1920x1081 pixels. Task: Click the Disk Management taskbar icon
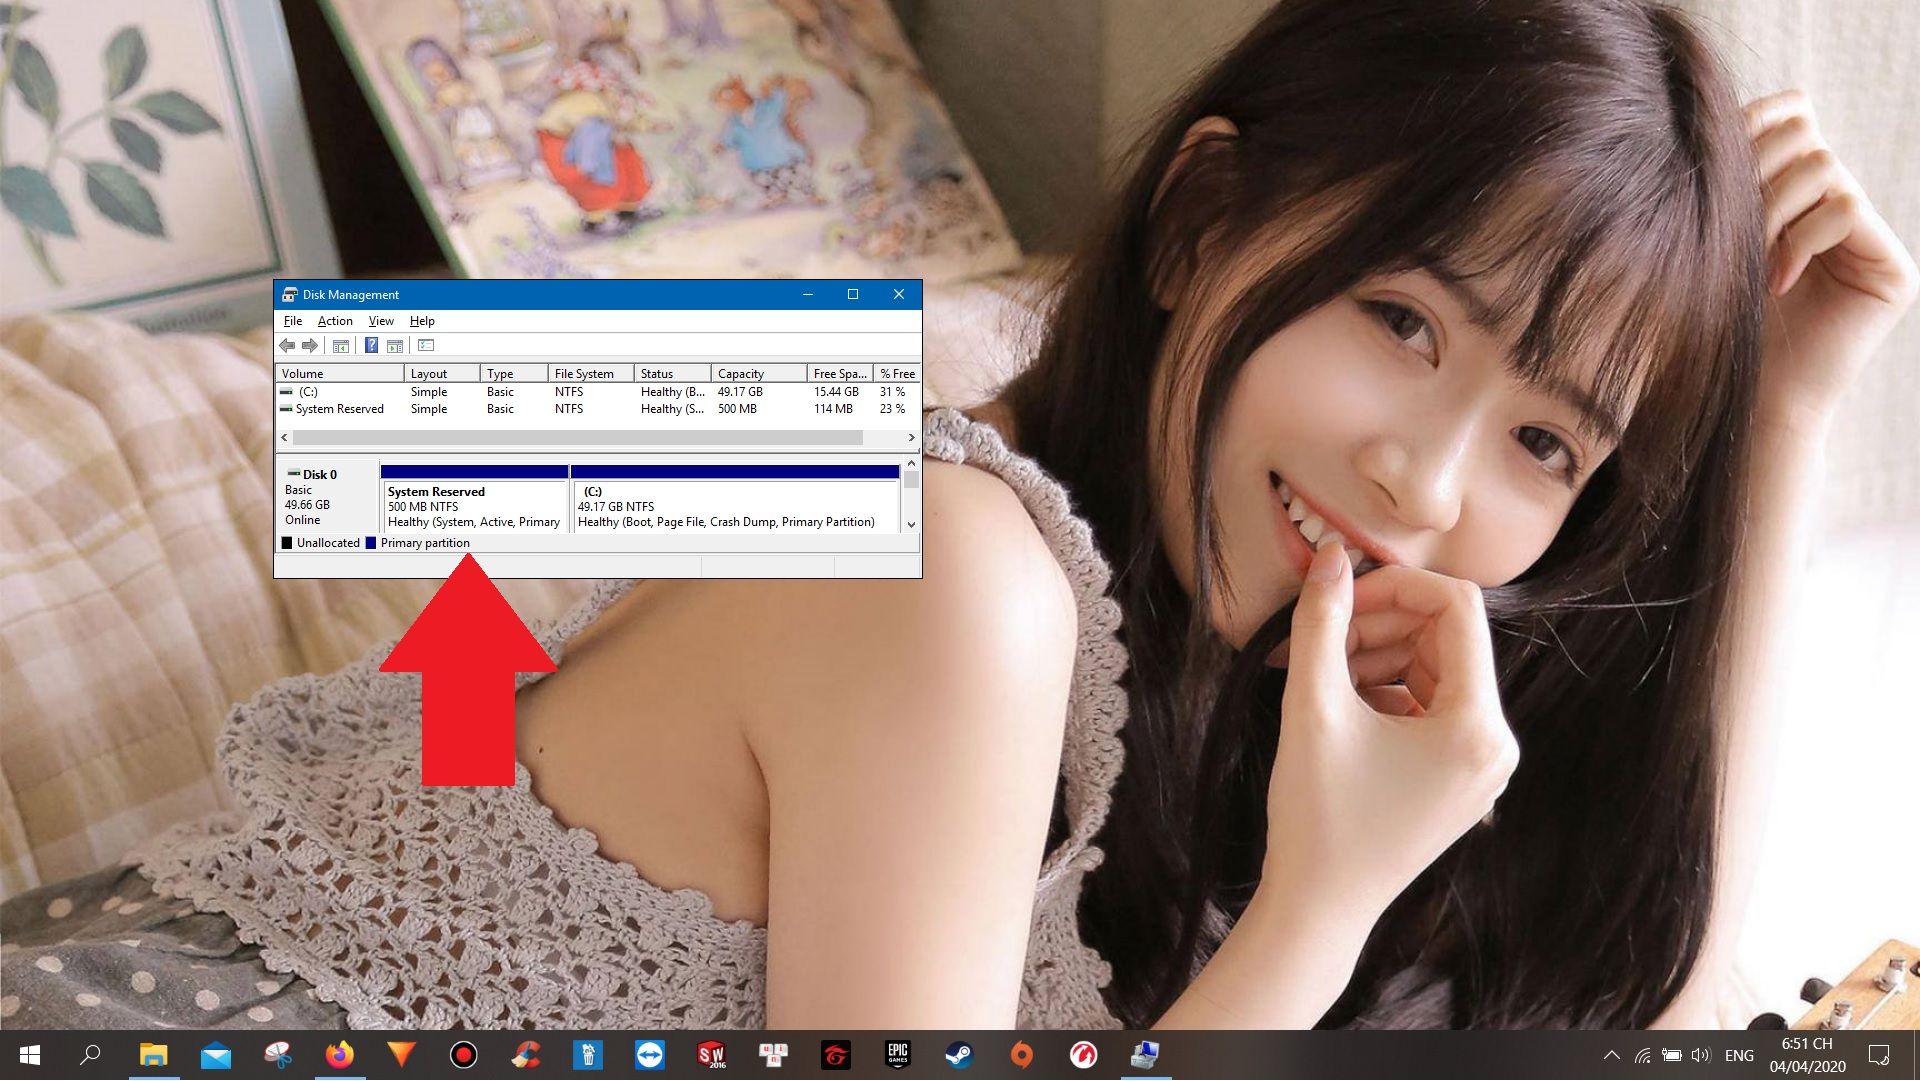[1145, 1055]
